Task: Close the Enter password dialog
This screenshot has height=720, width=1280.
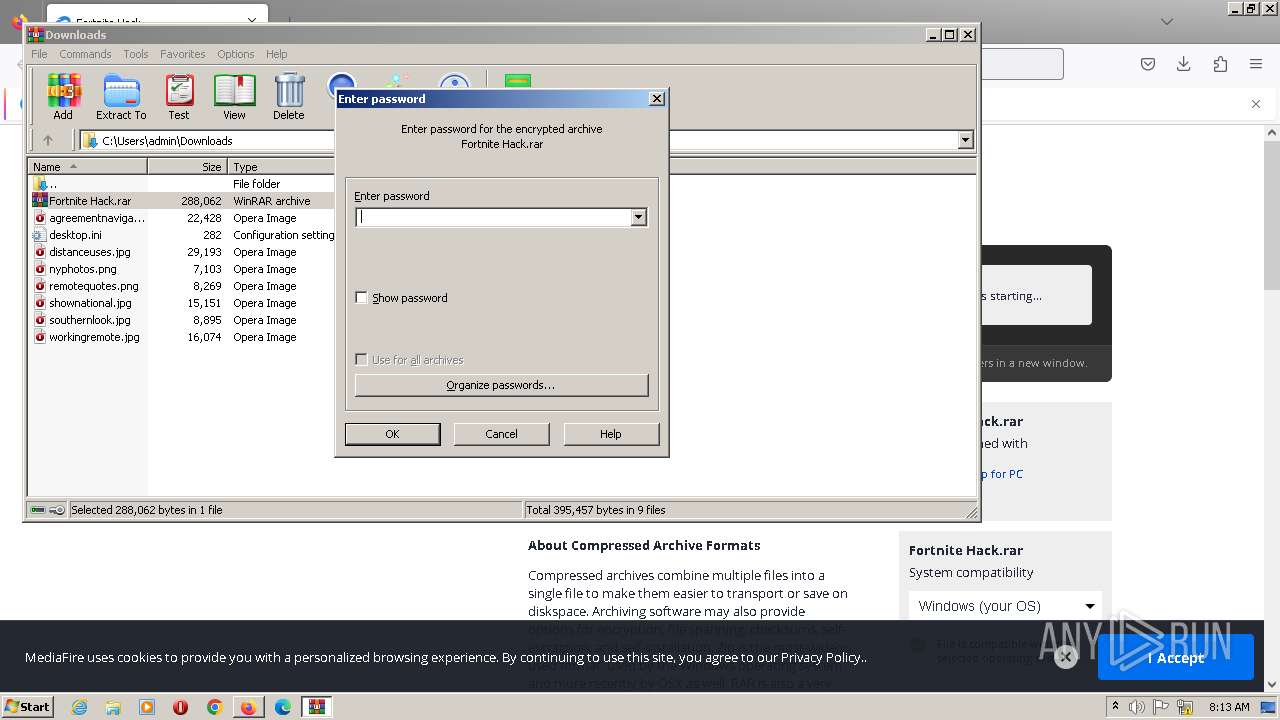Action: 656,98
